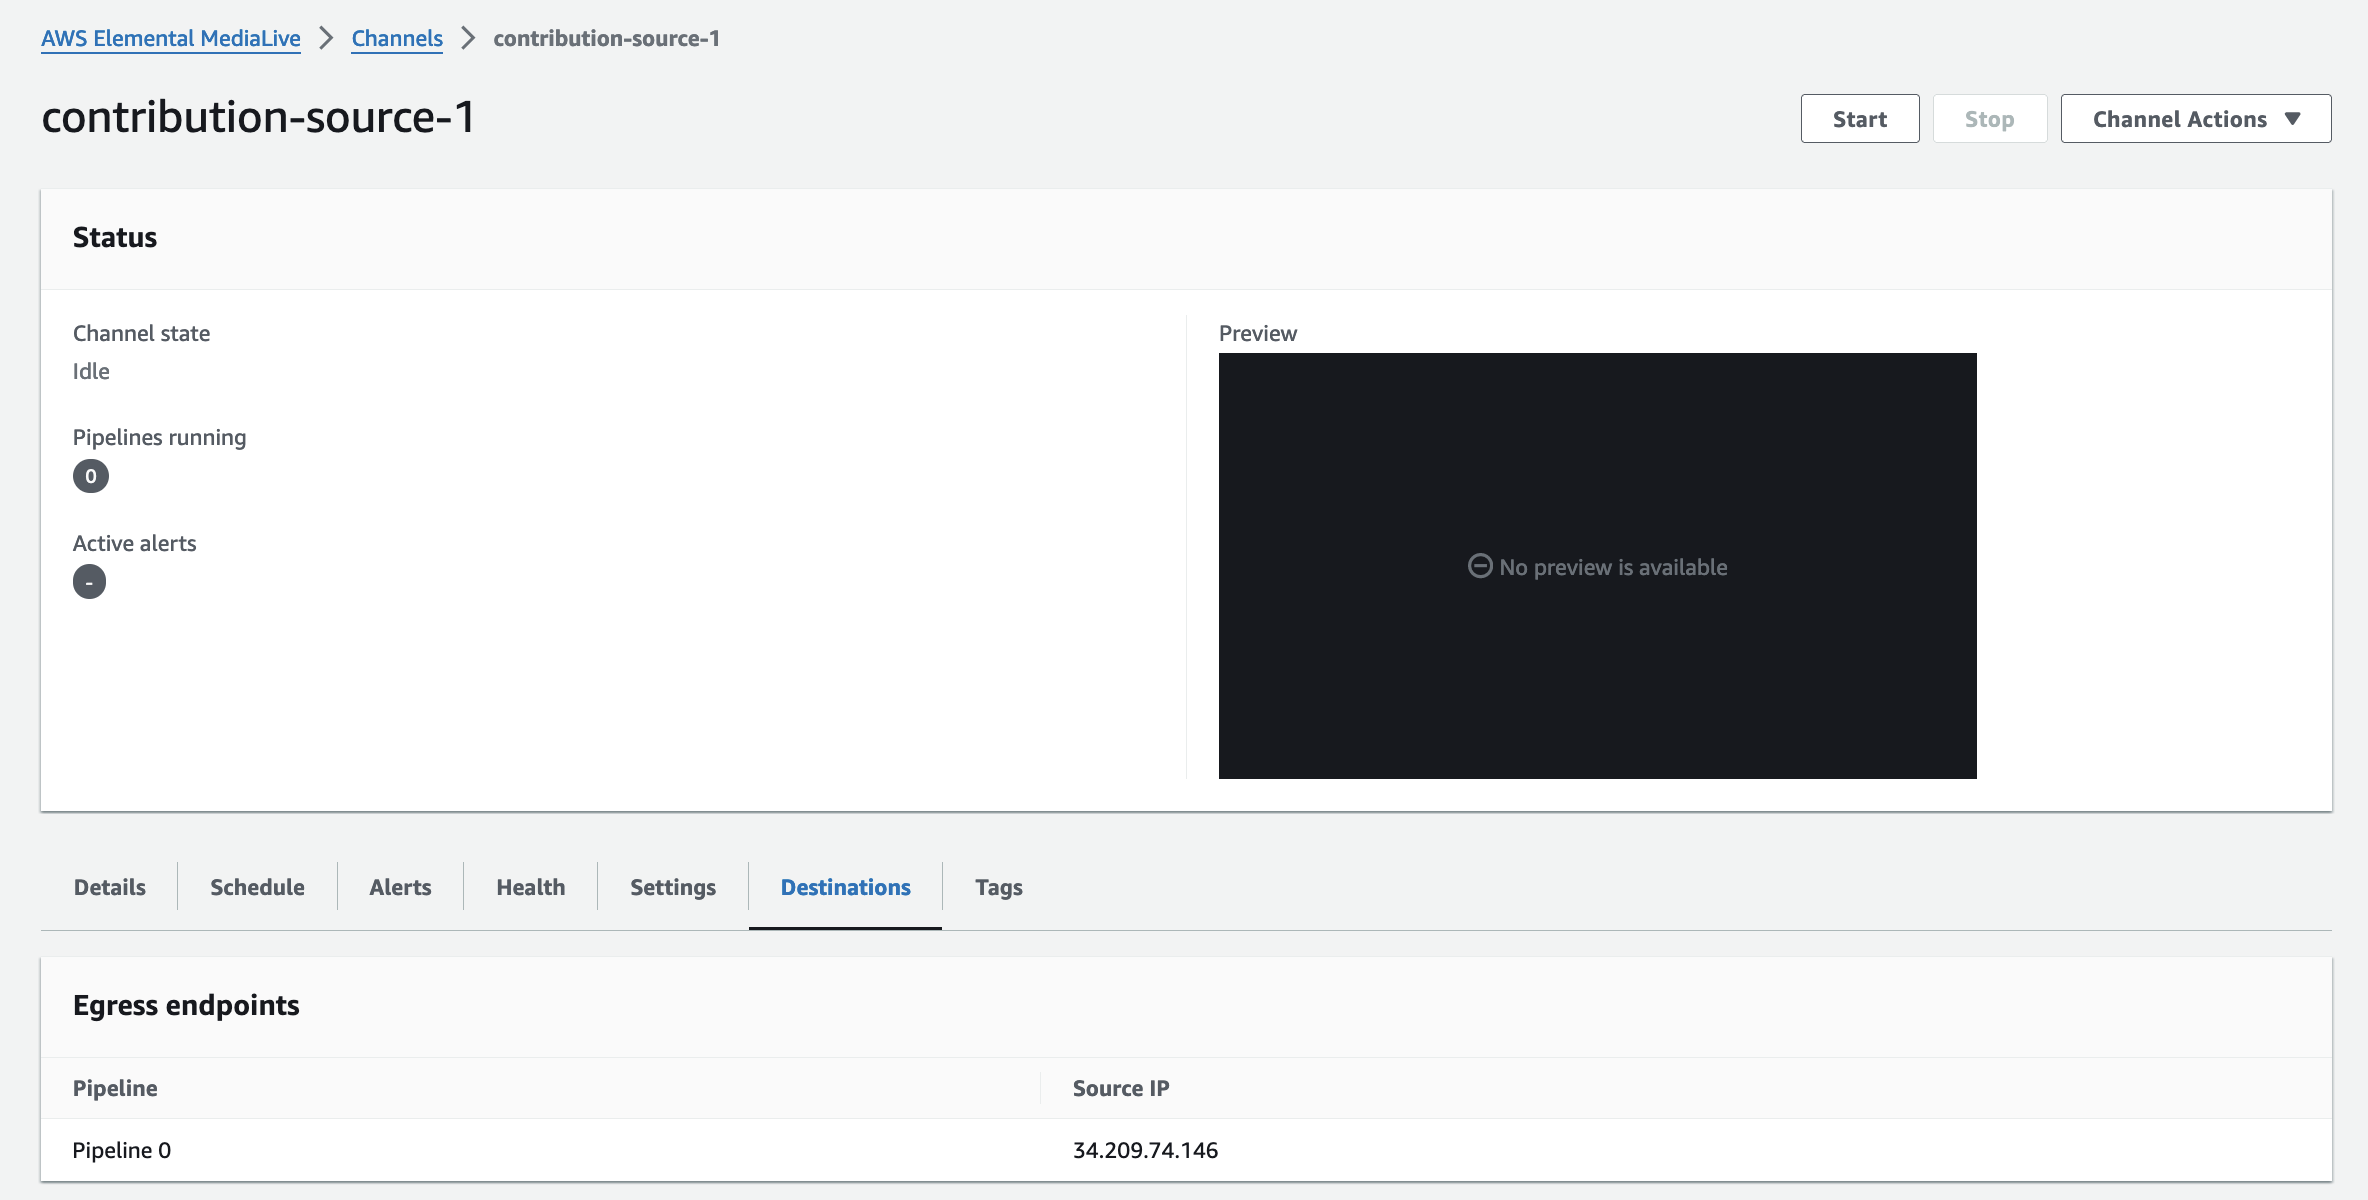The height and width of the screenshot is (1200, 2368).
Task: Click the disabled Stop button
Action: 1989,119
